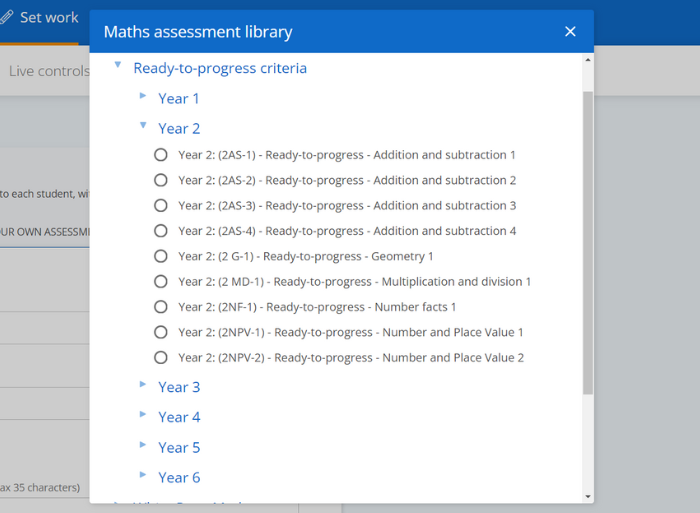Expand the Year 6 arrow
Viewport: 700px width, 513px height.
point(143,474)
